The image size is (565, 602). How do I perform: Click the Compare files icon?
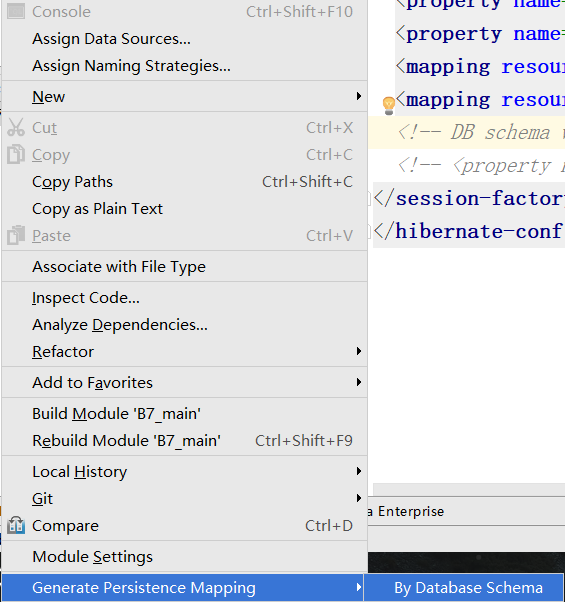16,525
